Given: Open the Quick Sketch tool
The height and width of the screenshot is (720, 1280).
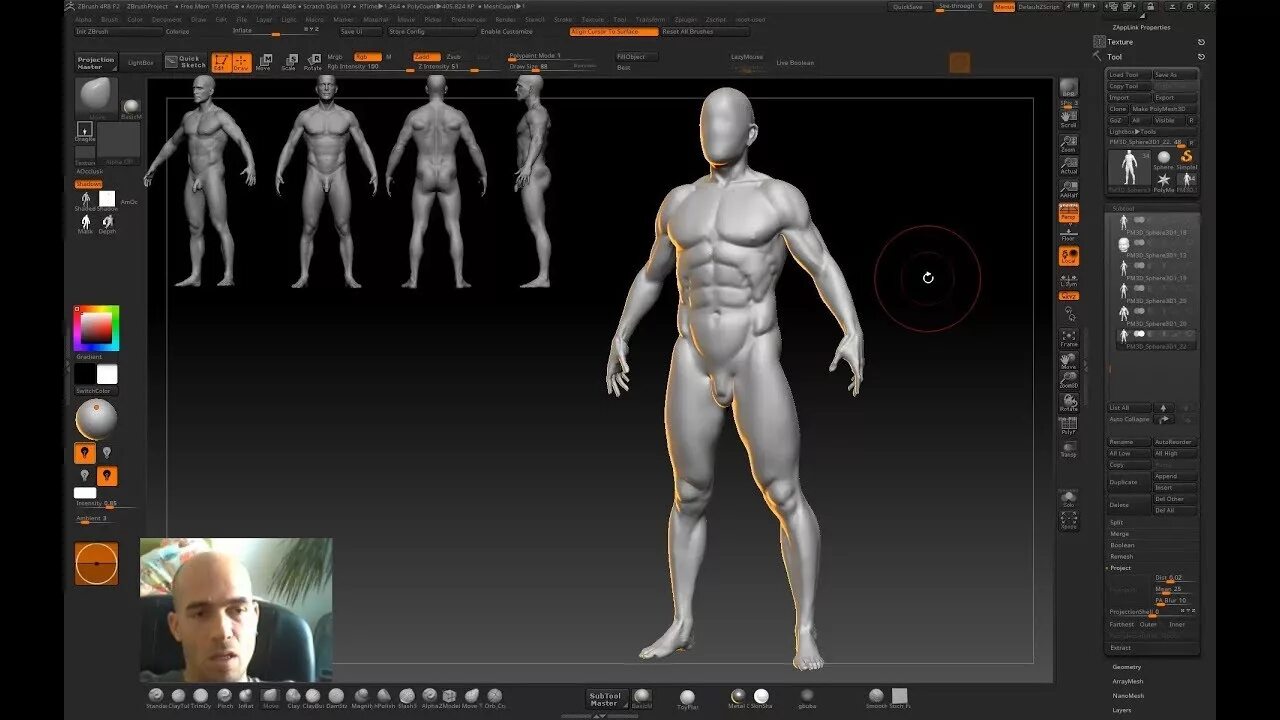Looking at the screenshot, I should tap(187, 62).
